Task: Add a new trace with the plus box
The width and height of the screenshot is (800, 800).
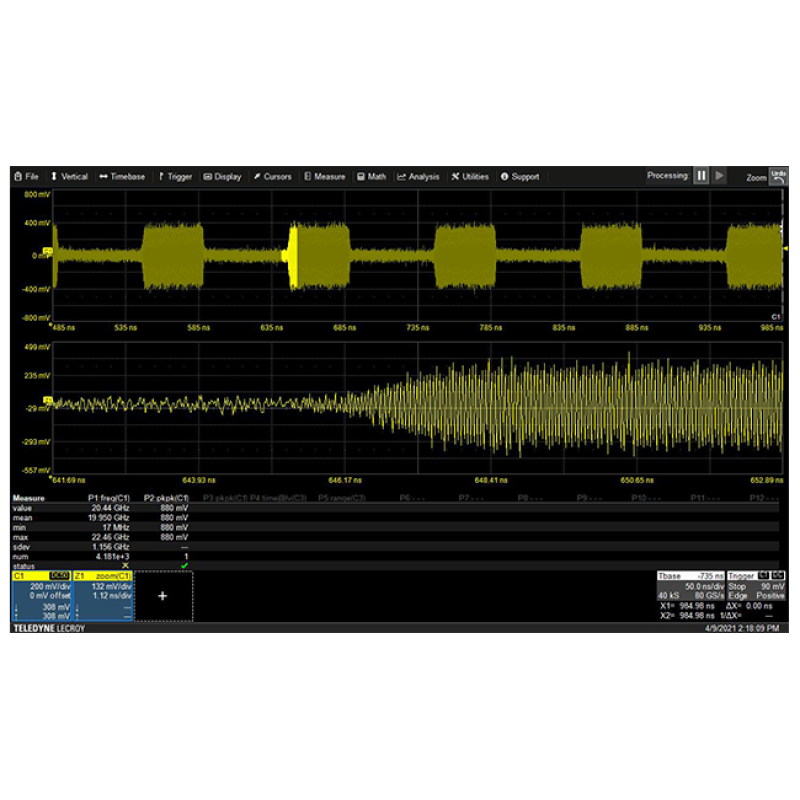Action: click(162, 596)
